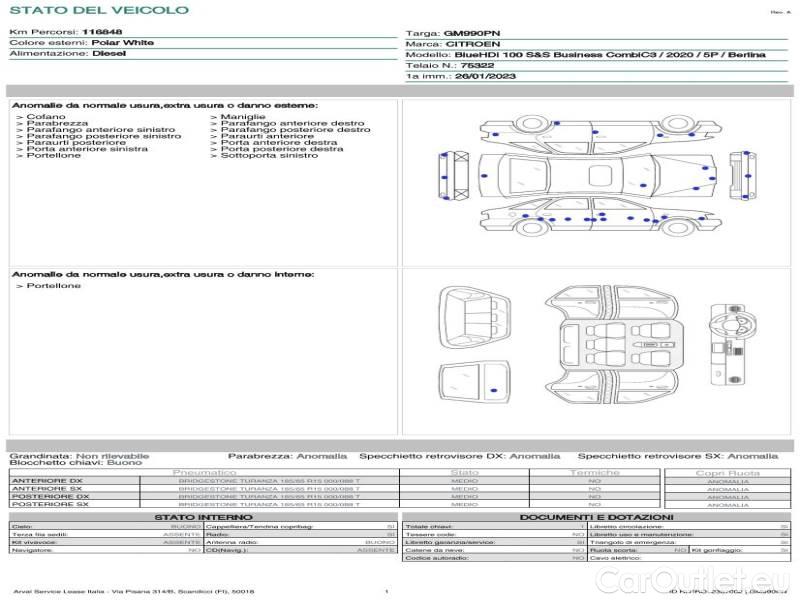This screenshot has width=800, height=600.
Task: Click the open trunk interior diagram
Action: [x=474, y=317]
